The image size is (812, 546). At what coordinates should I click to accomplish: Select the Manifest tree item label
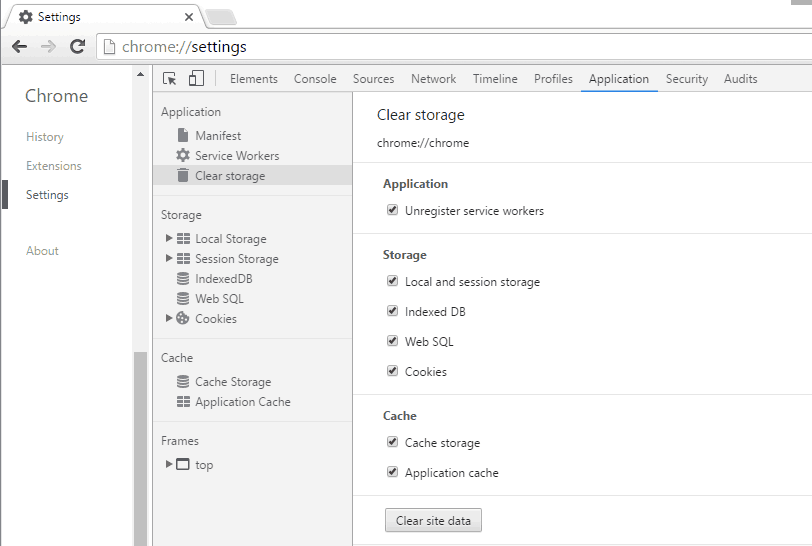218,136
